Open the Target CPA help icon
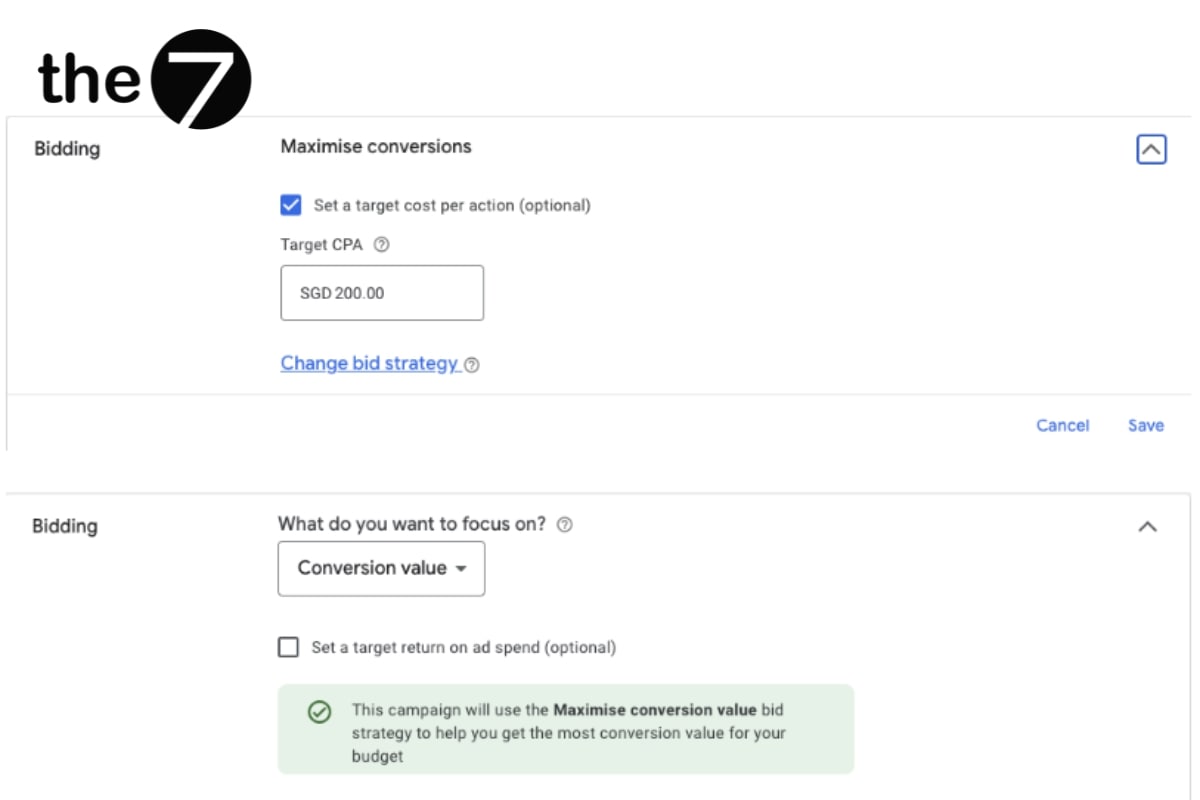The width and height of the screenshot is (1200, 800). click(x=381, y=244)
